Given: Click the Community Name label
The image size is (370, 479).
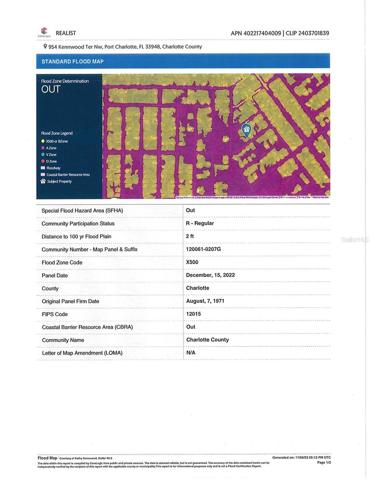Looking at the screenshot, I should pyautogui.click(x=63, y=341).
